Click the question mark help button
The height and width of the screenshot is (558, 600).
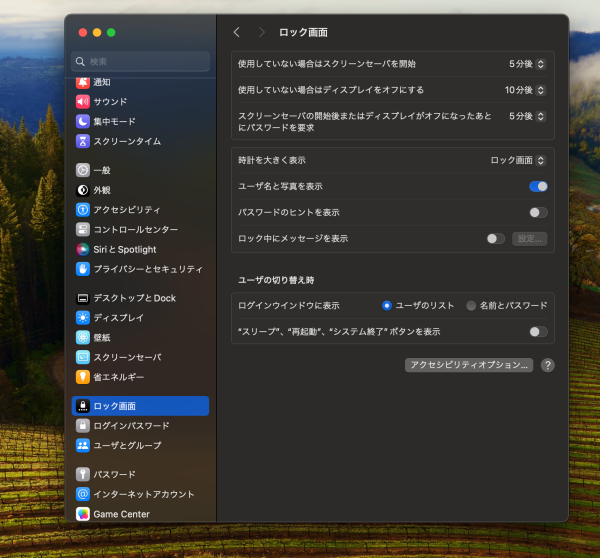pos(547,365)
